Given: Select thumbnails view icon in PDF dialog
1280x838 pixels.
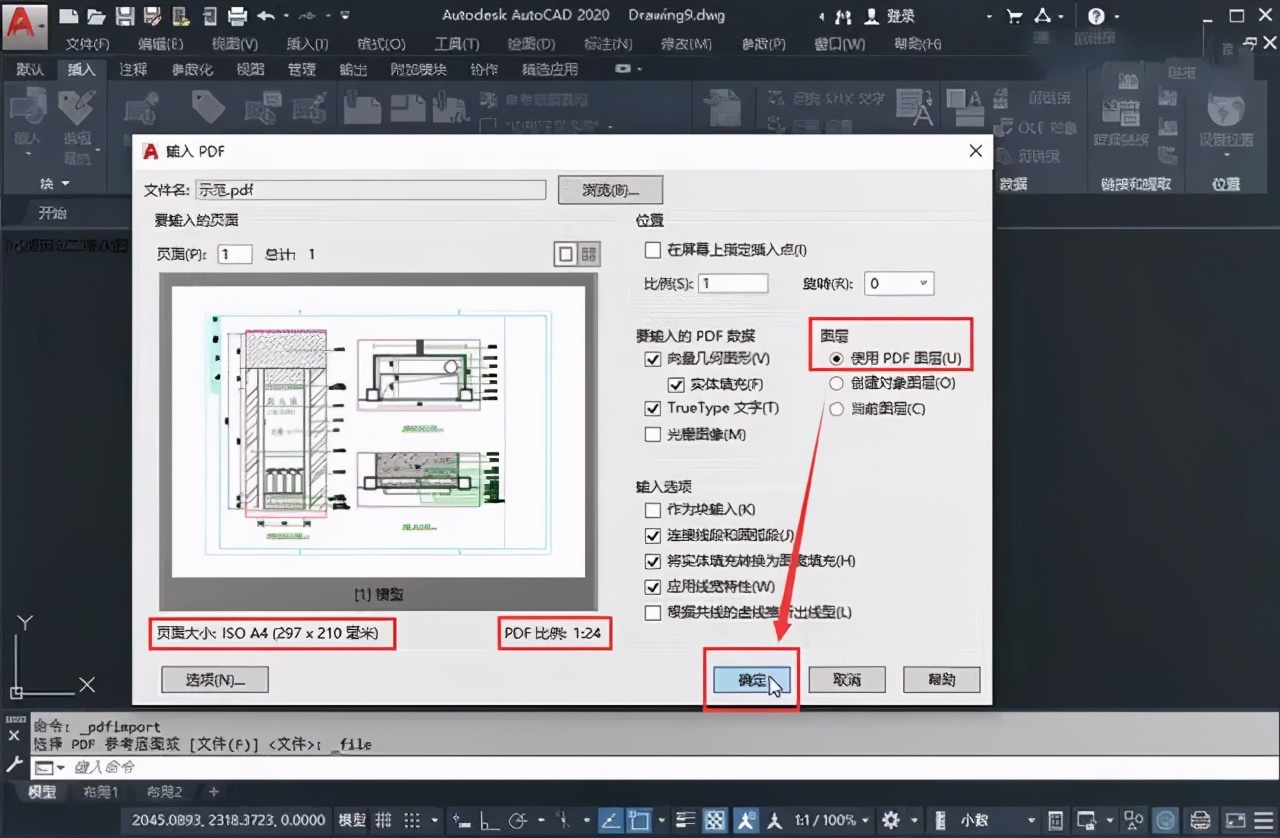Looking at the screenshot, I should coord(589,254).
